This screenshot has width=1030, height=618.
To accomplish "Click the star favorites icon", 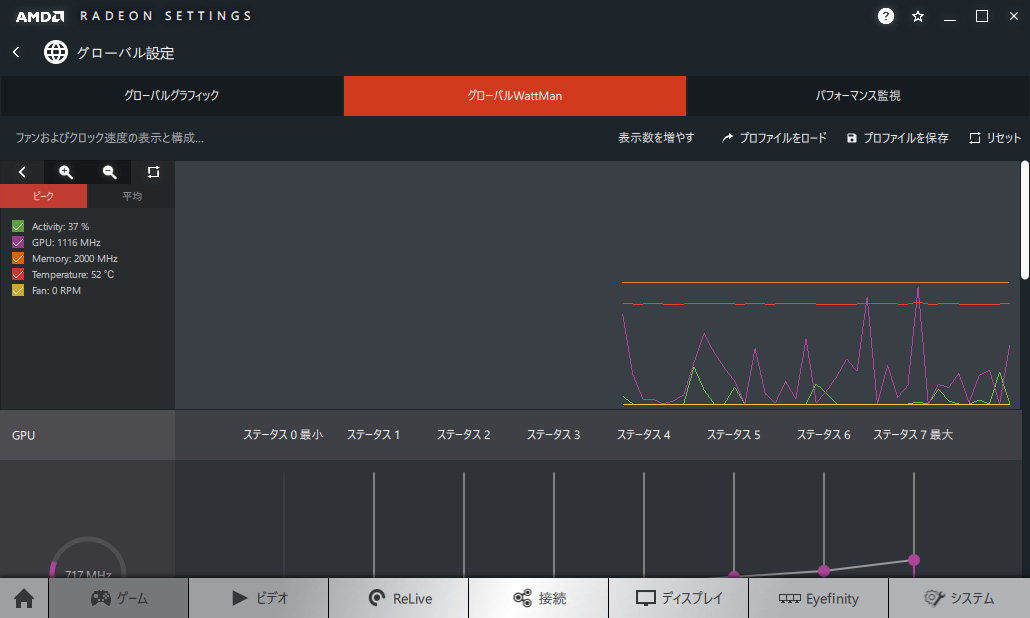I will (x=918, y=16).
